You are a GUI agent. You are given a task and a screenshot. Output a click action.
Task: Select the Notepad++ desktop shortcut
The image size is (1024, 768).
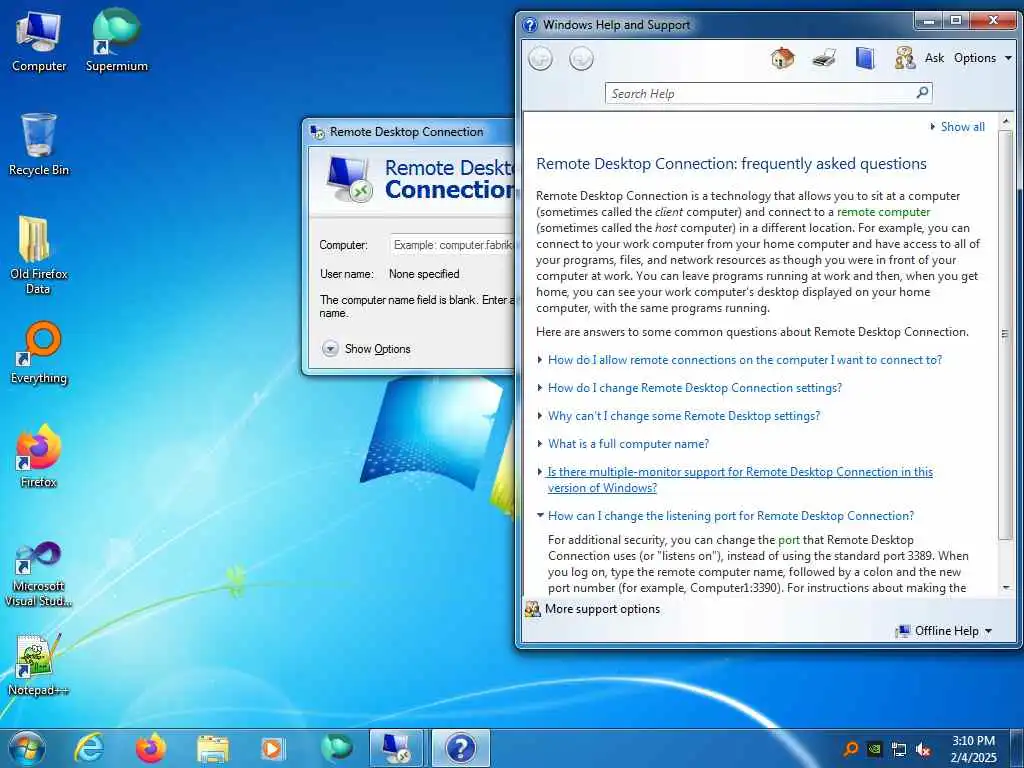point(39,665)
